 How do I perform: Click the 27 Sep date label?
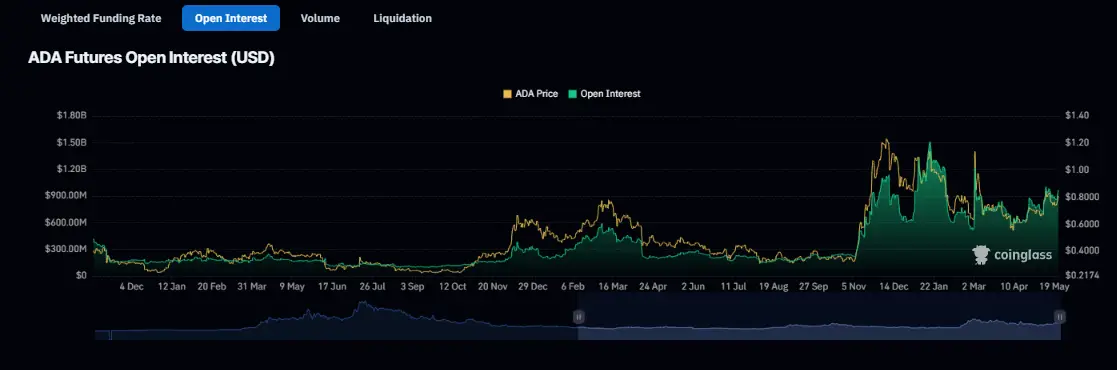pos(814,287)
